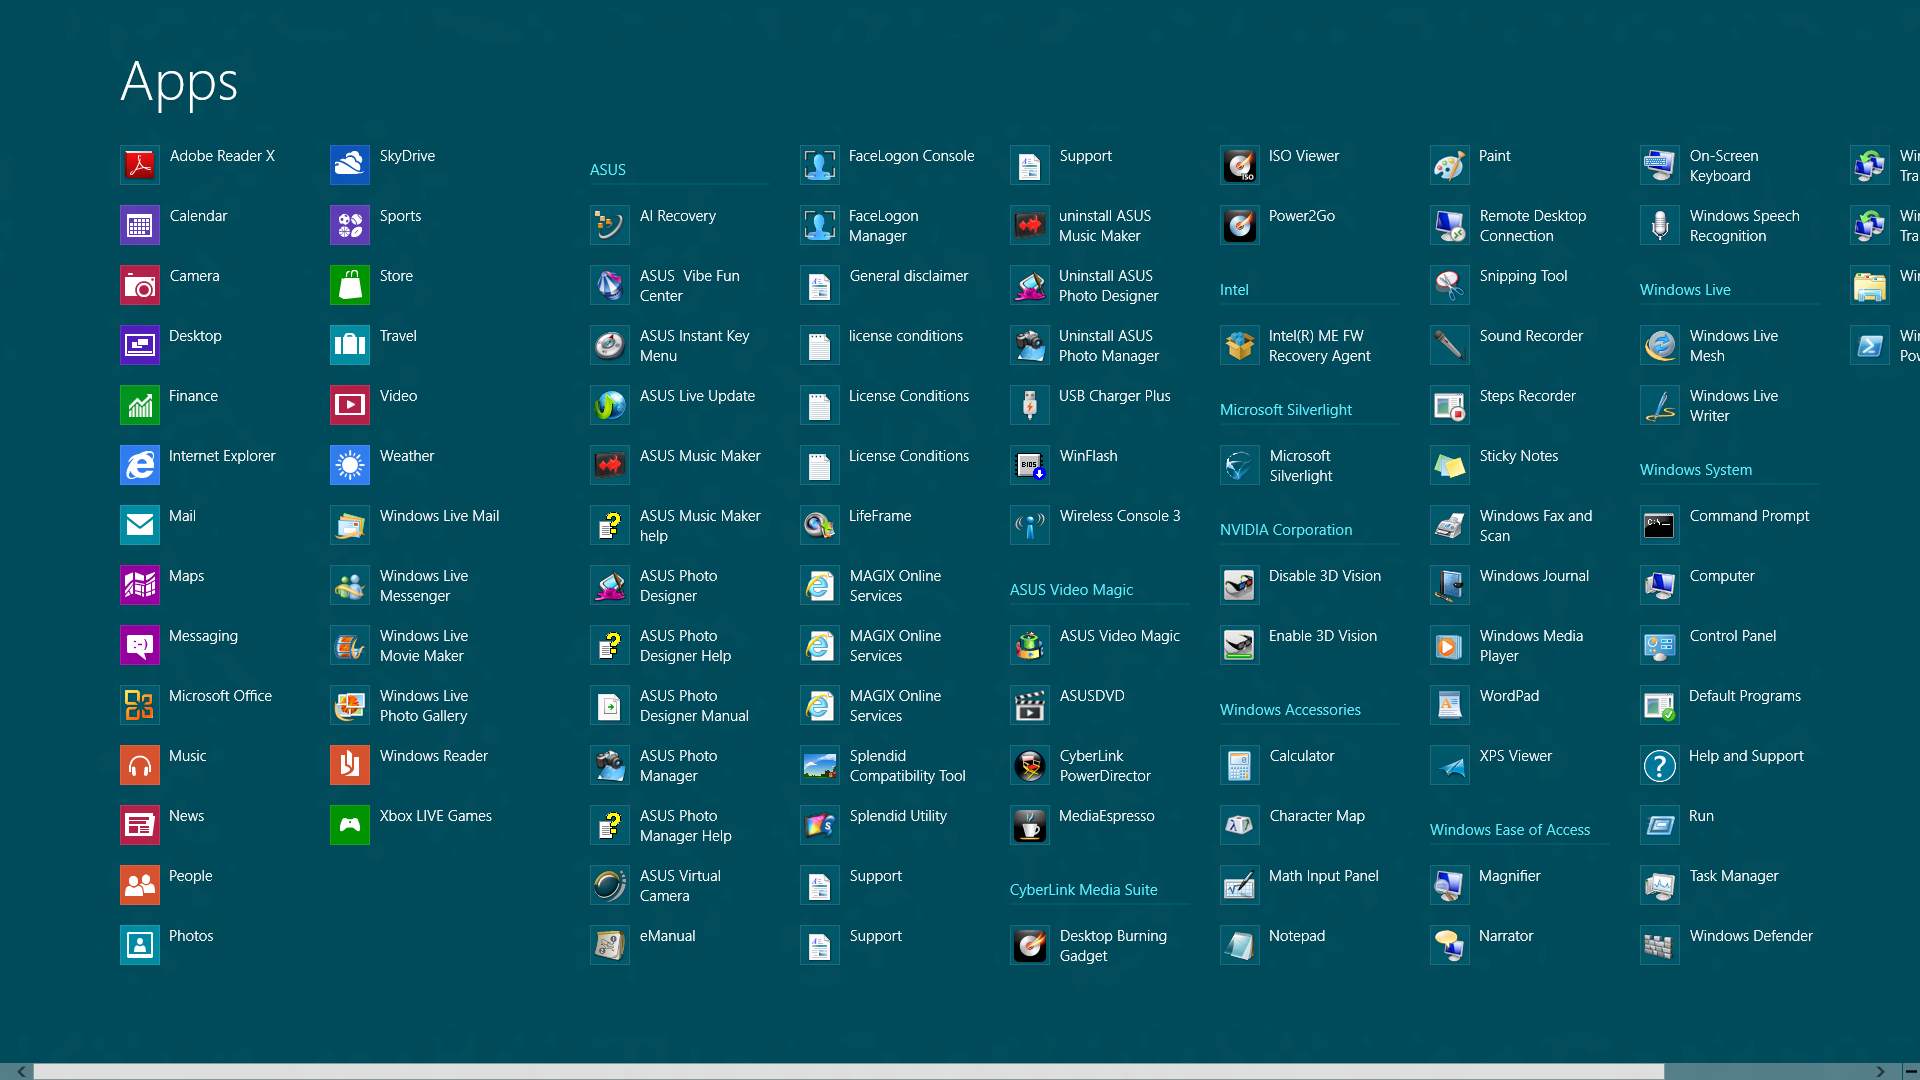Expand CyberLink Media Suite section
Screen dimensions: 1920x1080
1084,887
